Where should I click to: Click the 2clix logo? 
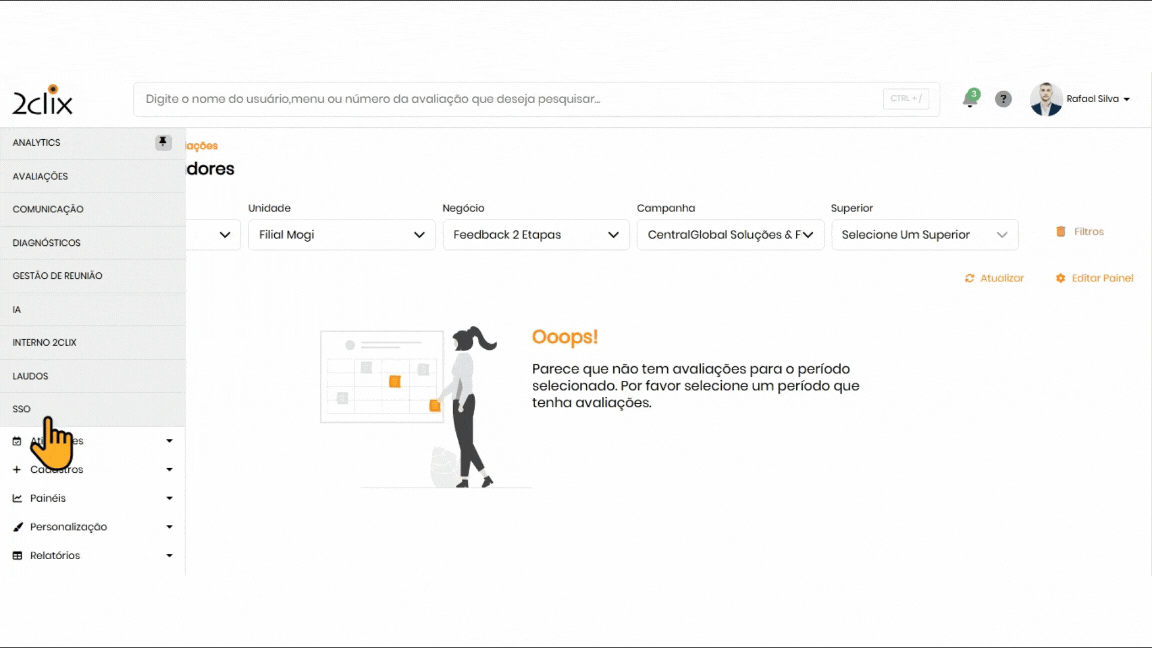(42, 100)
